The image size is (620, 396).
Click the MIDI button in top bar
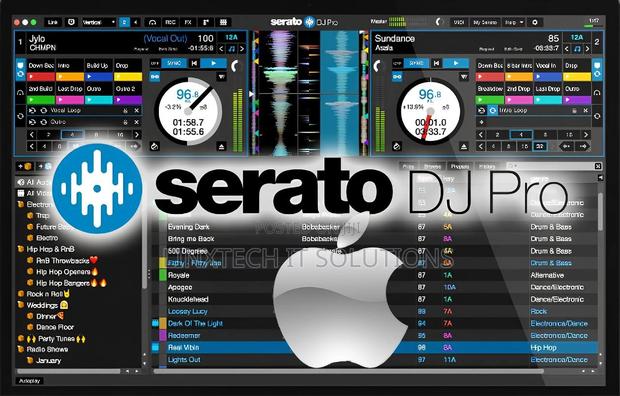[x=459, y=22]
